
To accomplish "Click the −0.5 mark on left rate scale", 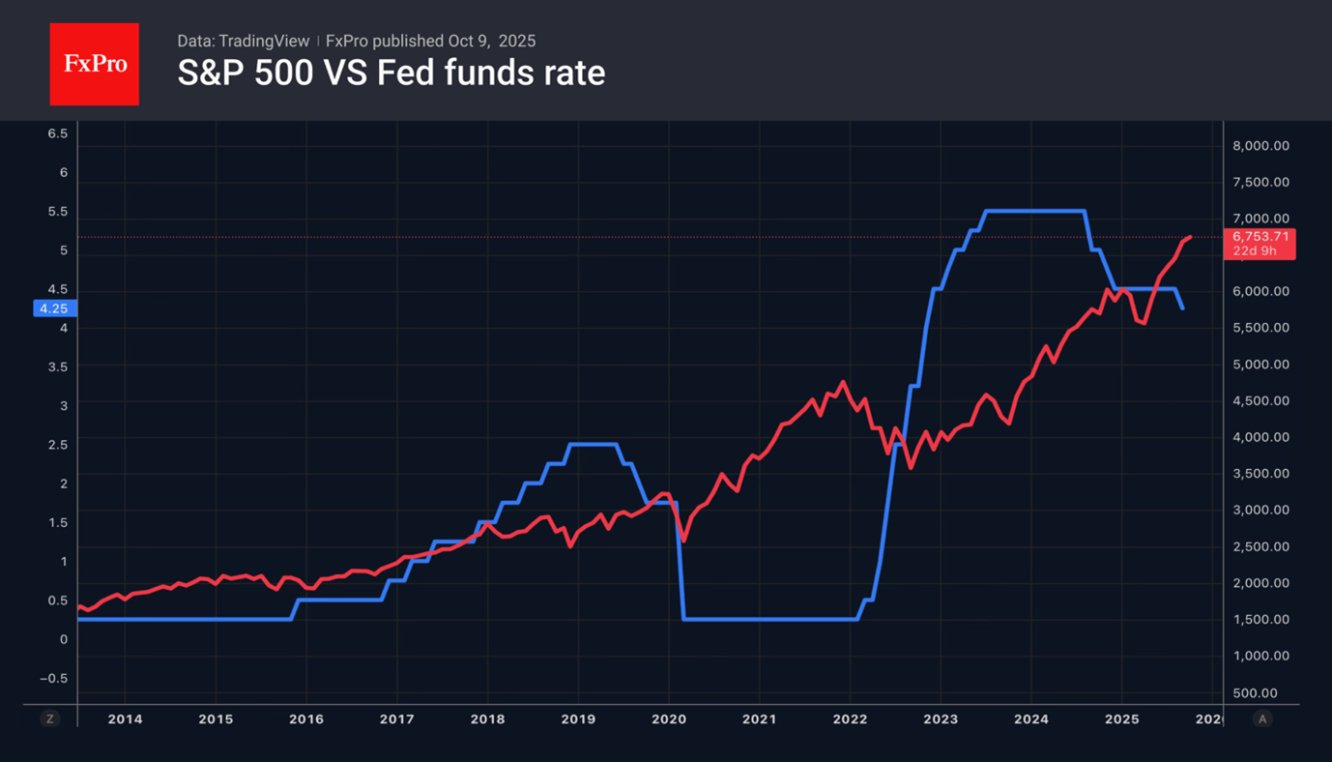I will [x=54, y=678].
